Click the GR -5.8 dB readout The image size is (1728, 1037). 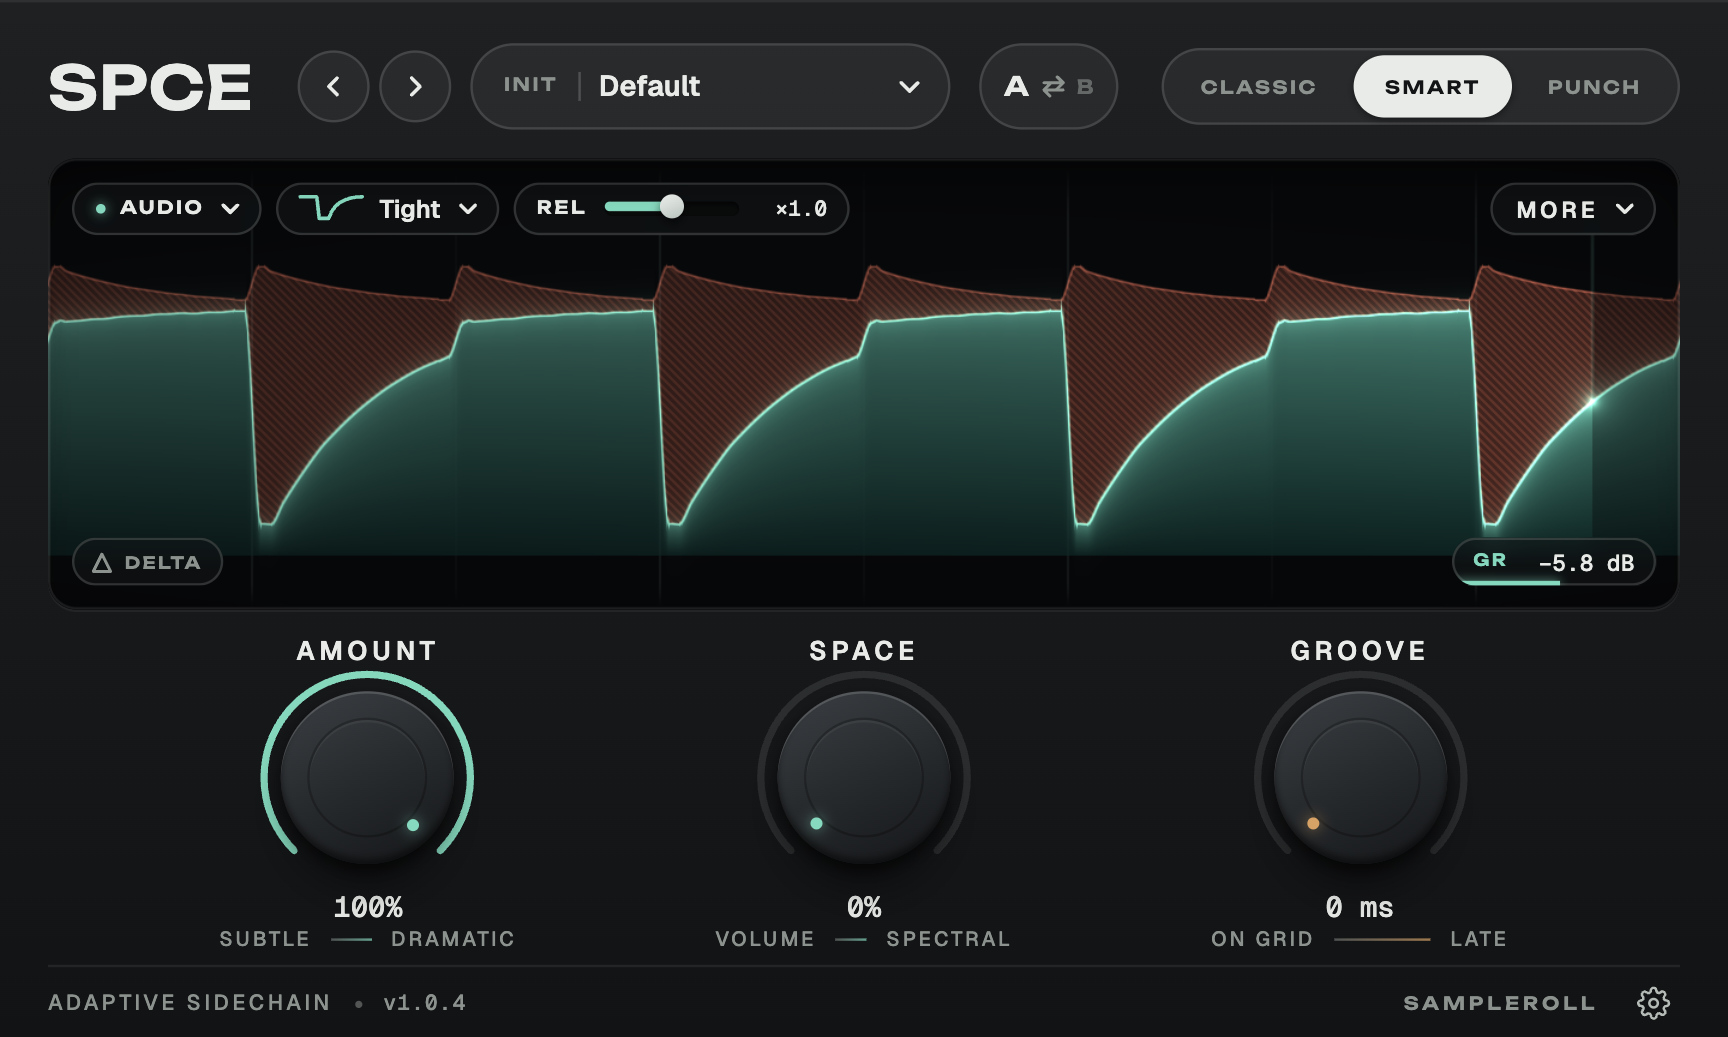click(1554, 562)
